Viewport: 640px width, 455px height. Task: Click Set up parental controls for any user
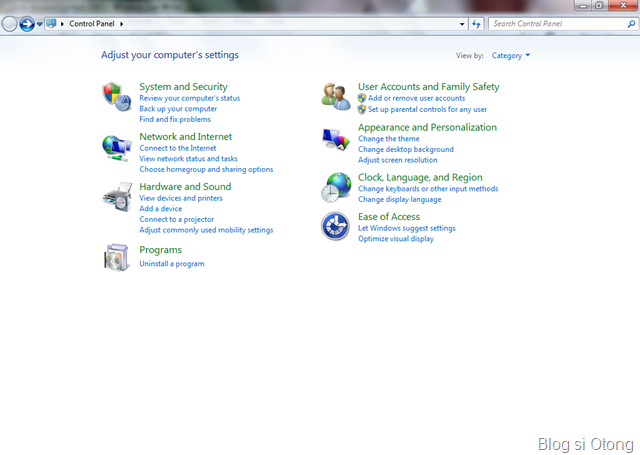[x=427, y=110]
